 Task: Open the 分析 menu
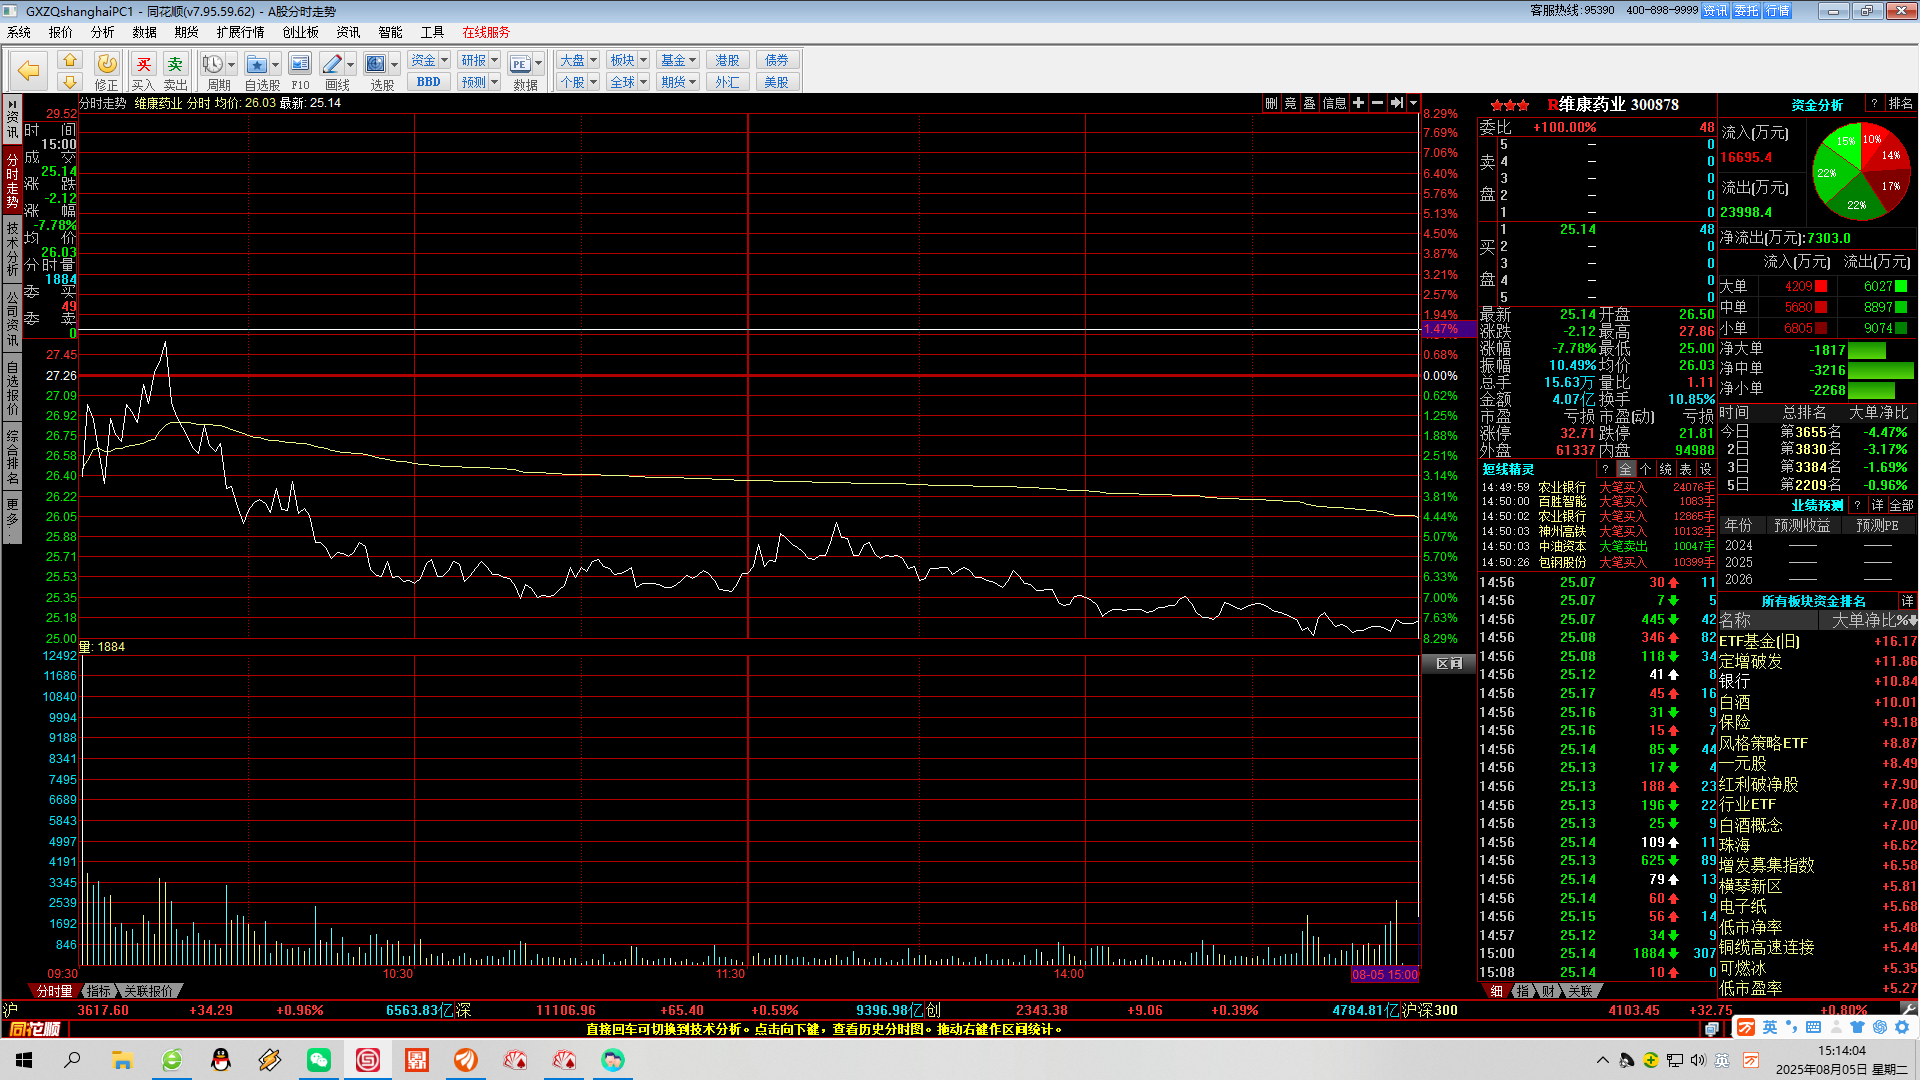point(103,32)
